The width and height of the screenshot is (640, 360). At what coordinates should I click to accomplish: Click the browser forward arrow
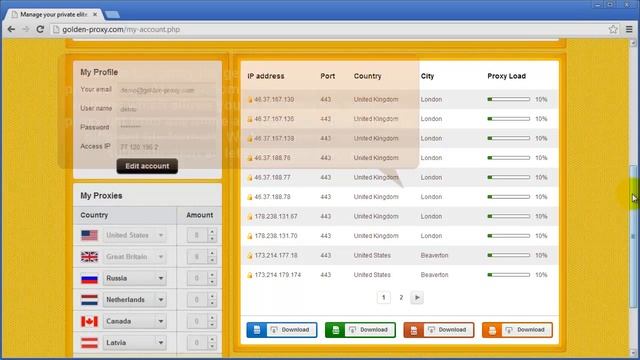[x=26, y=29]
